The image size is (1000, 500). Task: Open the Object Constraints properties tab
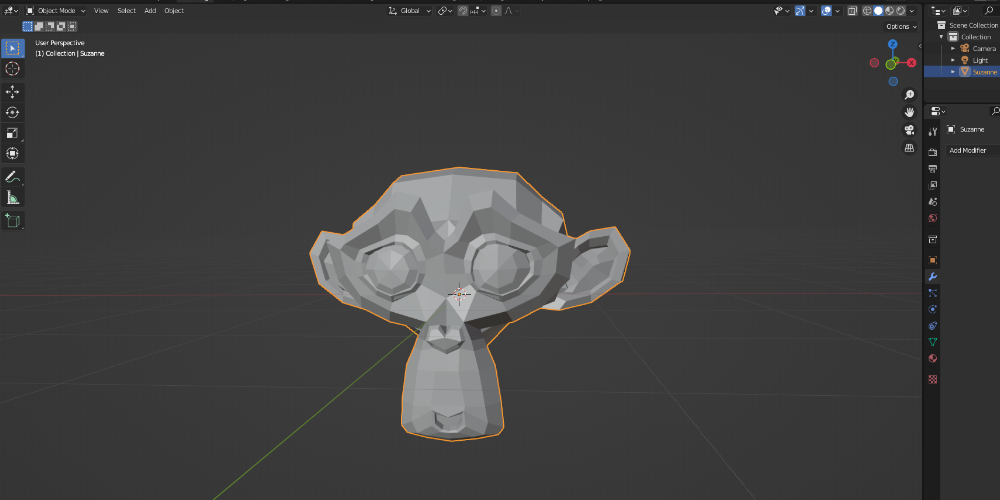932,326
